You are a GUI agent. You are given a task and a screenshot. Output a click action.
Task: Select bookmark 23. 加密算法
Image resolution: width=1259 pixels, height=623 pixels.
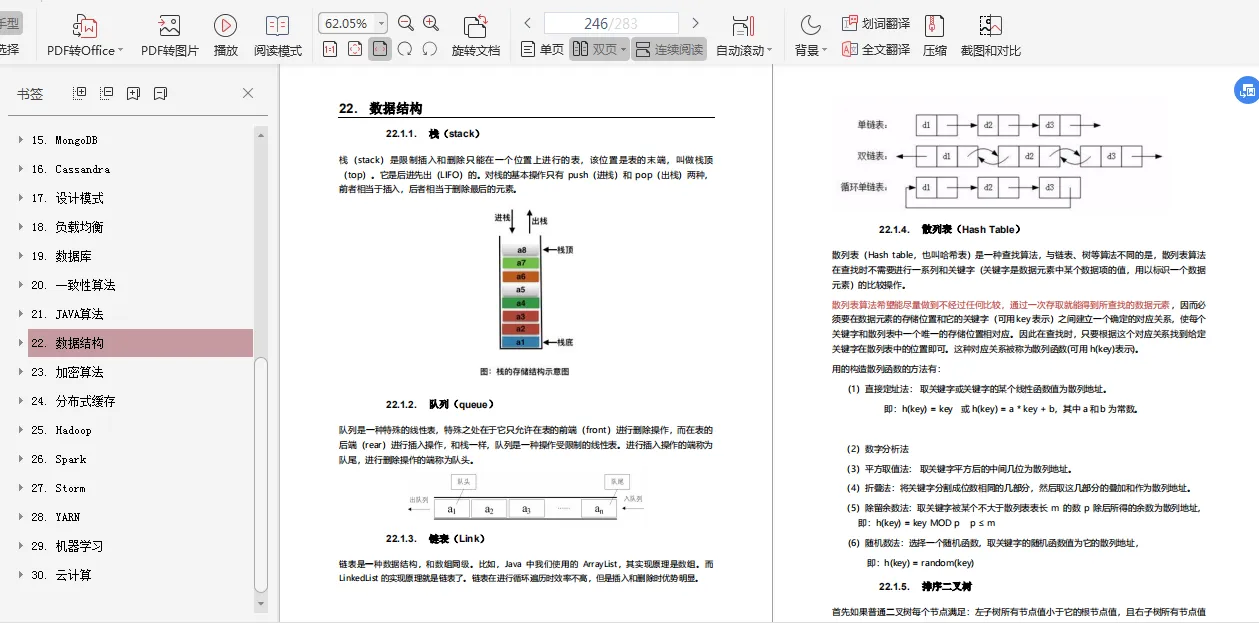(x=67, y=372)
